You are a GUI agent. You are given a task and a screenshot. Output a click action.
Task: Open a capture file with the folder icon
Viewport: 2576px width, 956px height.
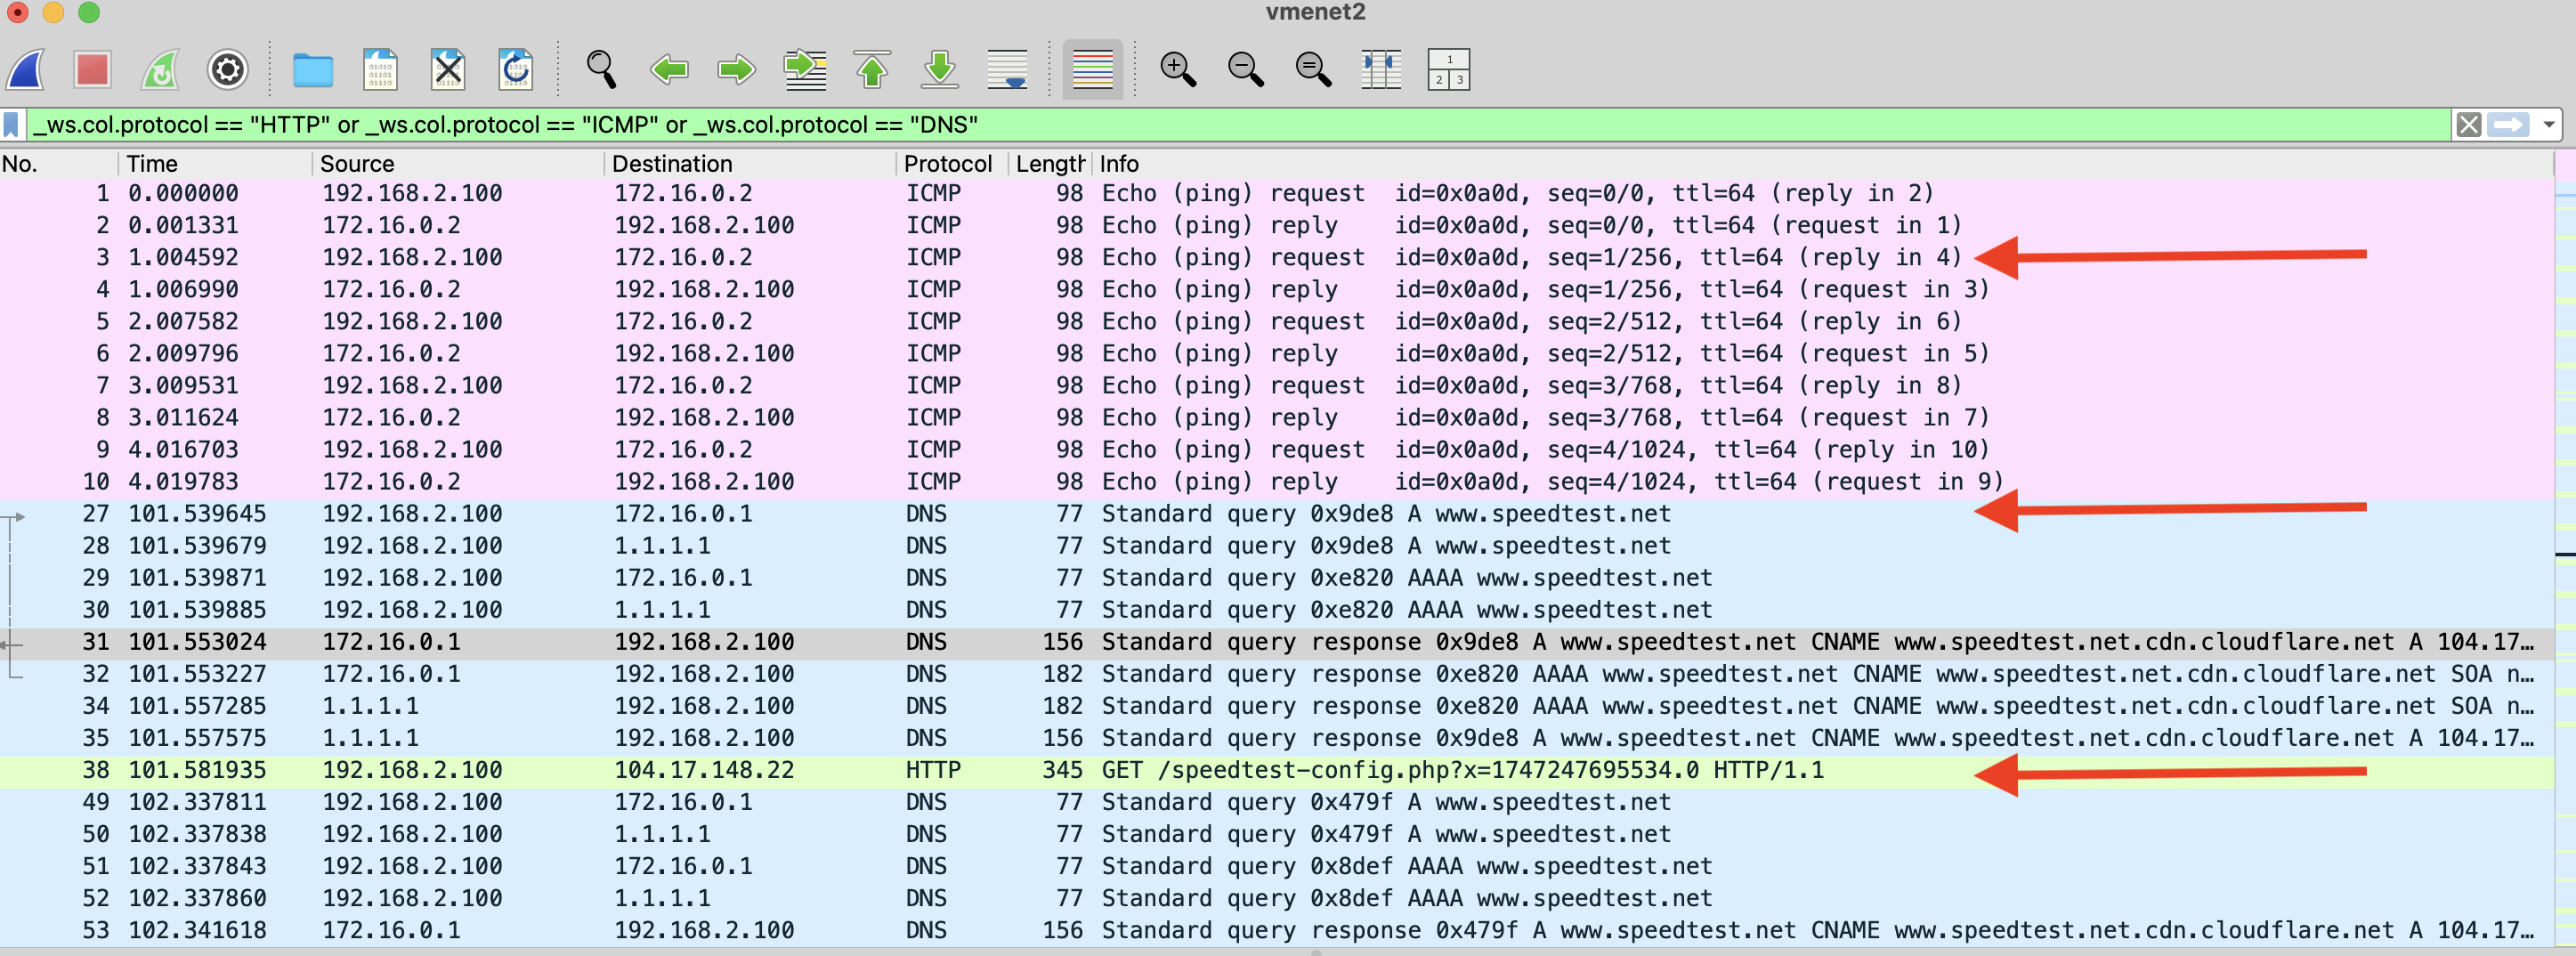[313, 70]
